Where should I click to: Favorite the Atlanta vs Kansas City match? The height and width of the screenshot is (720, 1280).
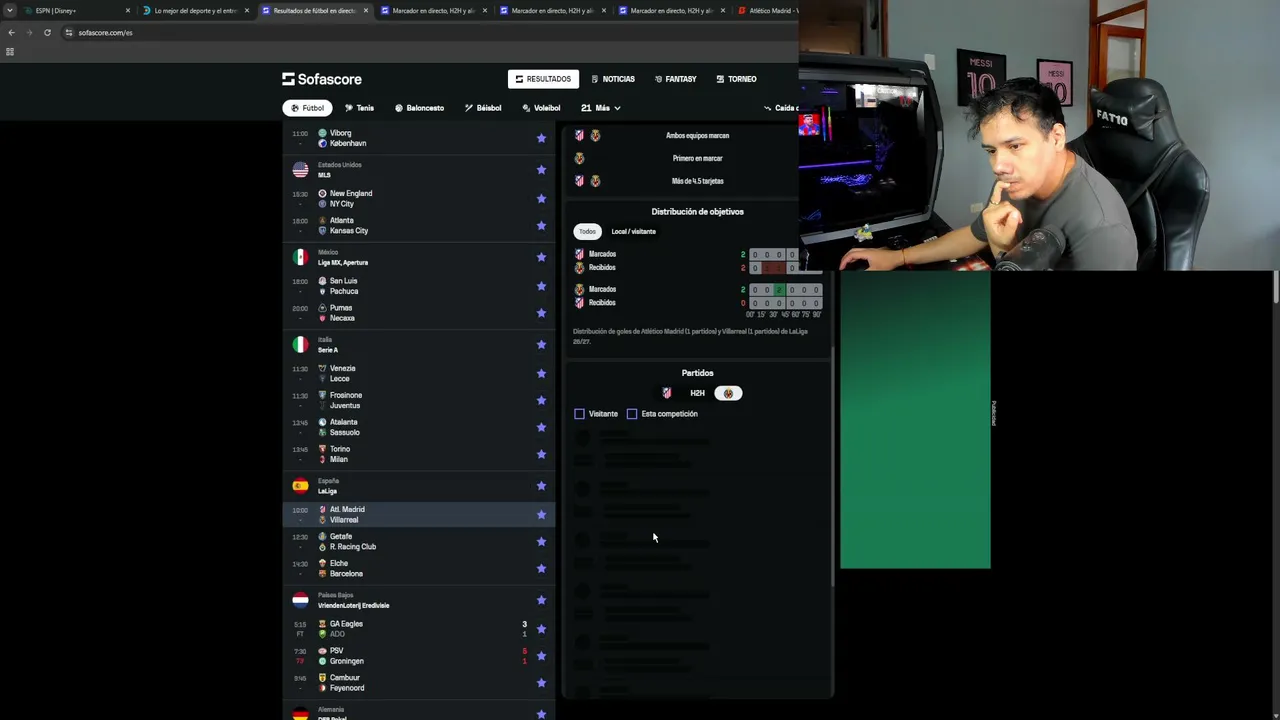click(x=541, y=226)
